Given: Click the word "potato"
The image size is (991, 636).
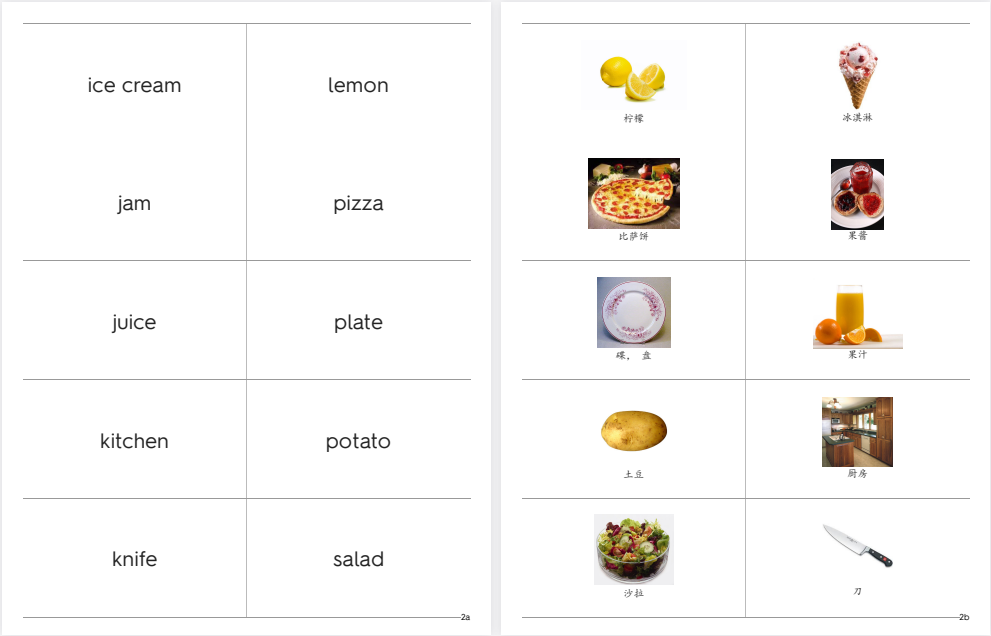Looking at the screenshot, I should [358, 441].
